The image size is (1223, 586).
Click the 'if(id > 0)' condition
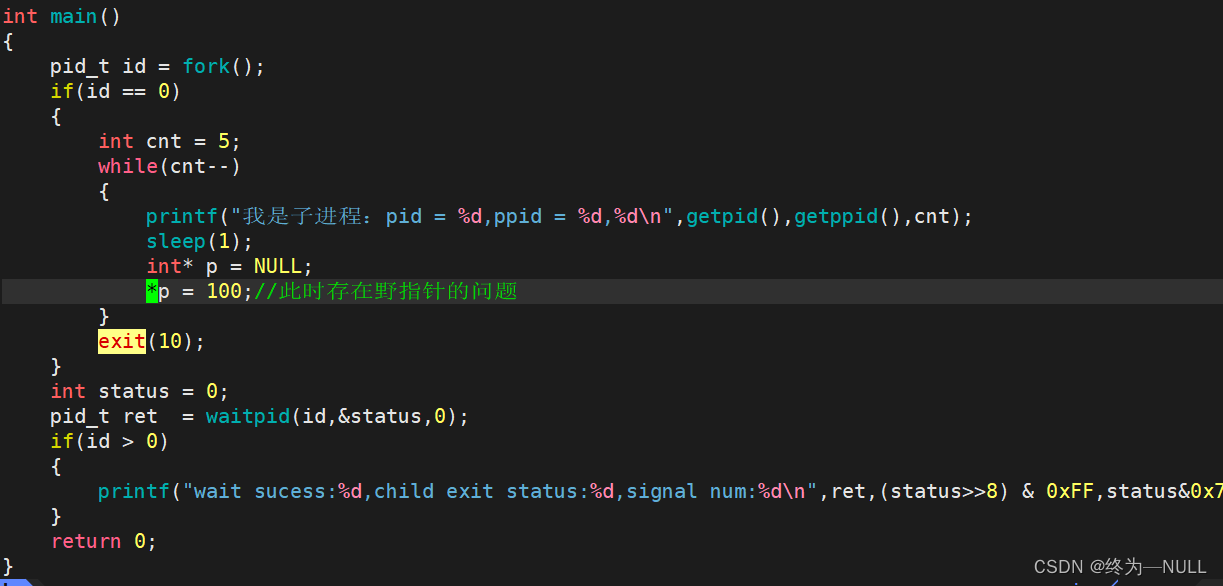click(x=109, y=441)
